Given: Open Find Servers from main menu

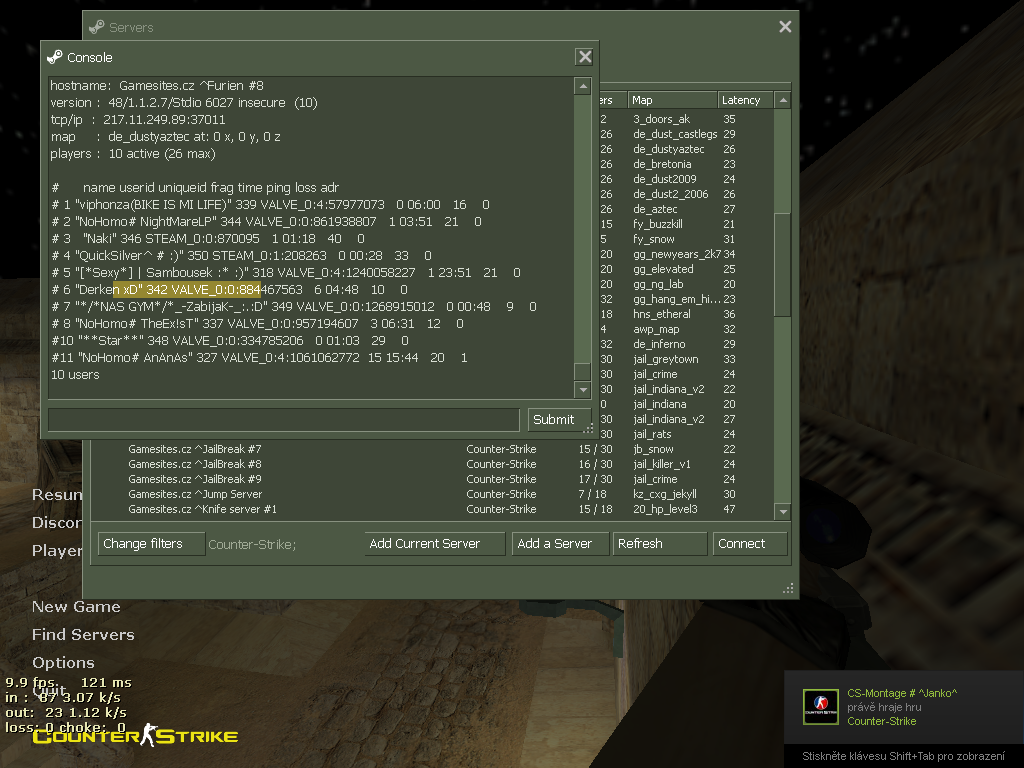Looking at the screenshot, I should click(83, 635).
